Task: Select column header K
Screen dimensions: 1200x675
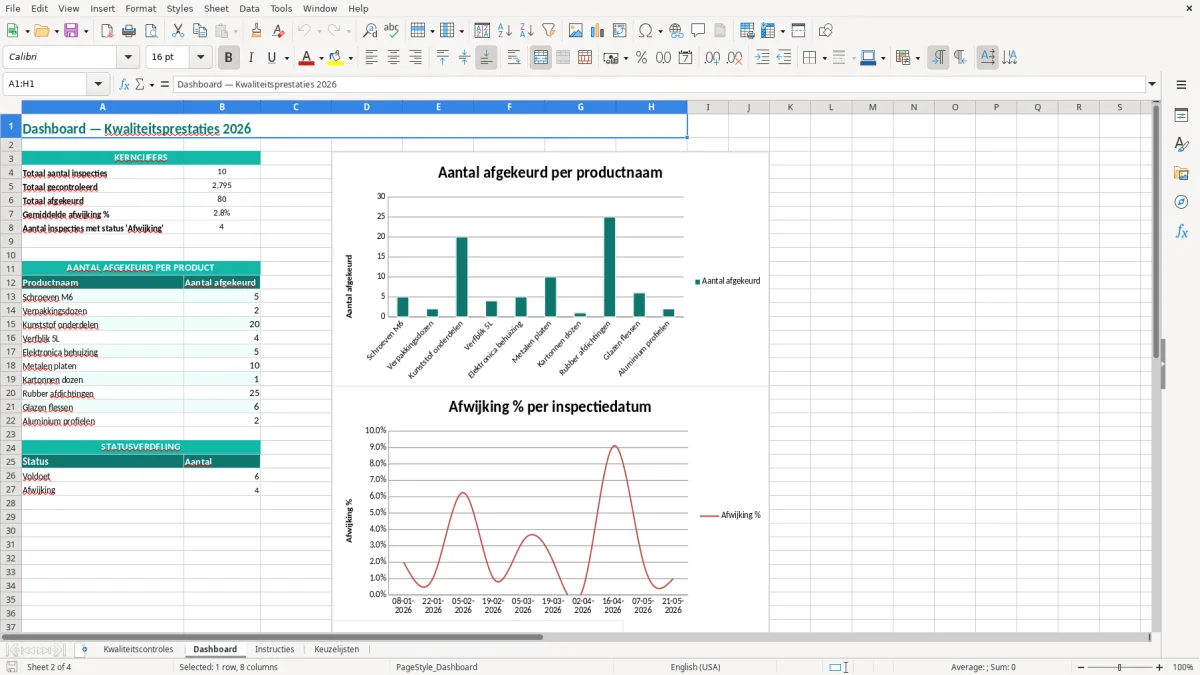Action: pos(790,107)
